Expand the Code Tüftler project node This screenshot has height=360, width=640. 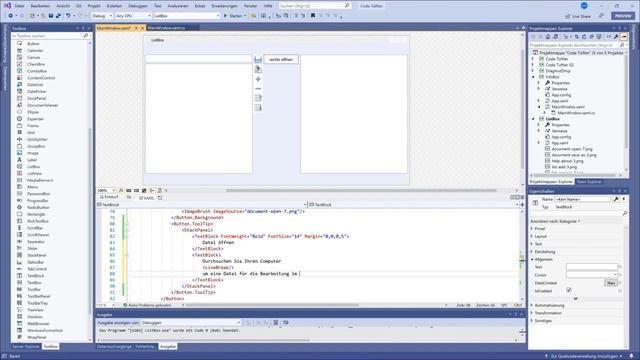(x=533, y=59)
